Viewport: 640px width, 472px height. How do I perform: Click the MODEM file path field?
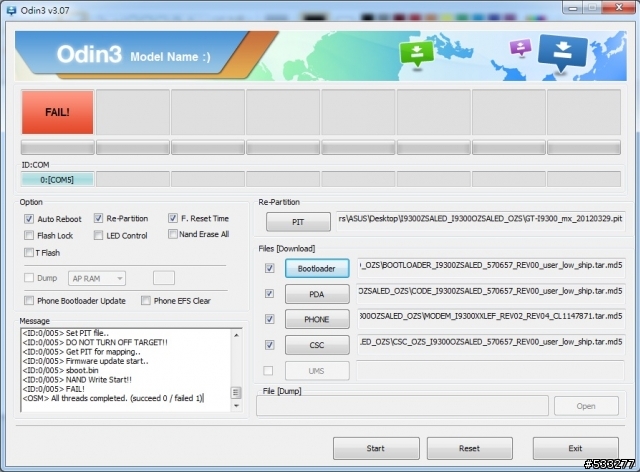tap(491, 317)
